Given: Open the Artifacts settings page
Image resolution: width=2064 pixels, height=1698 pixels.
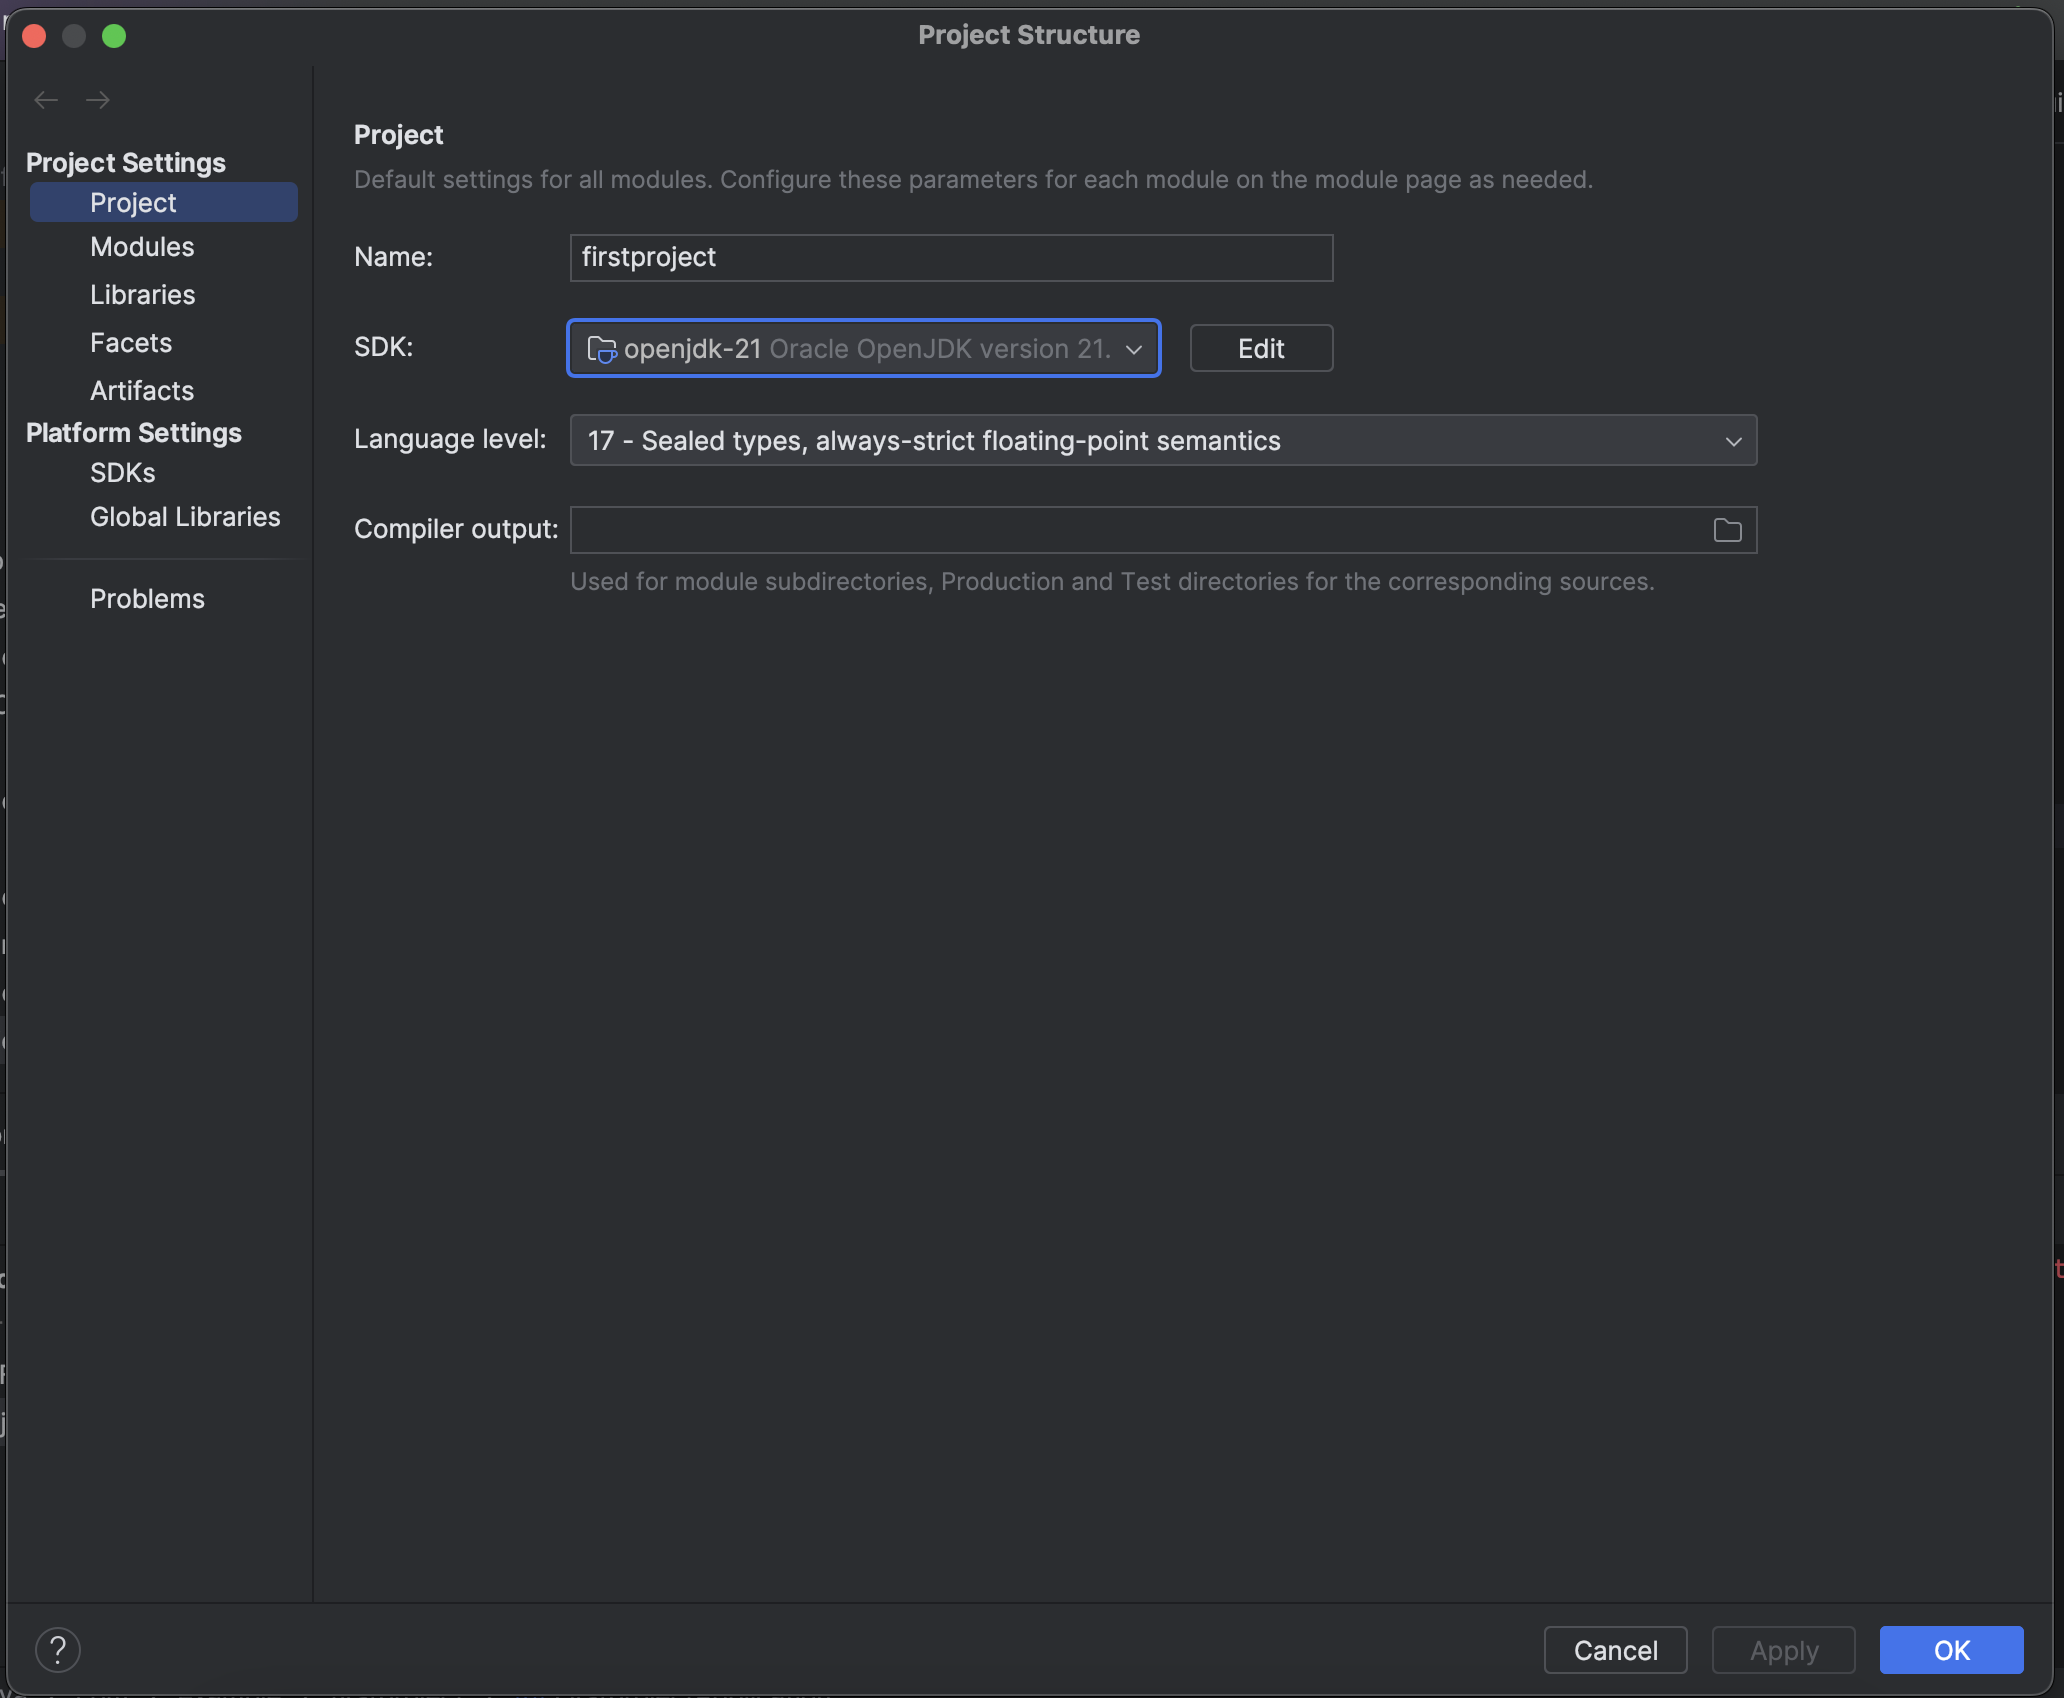Looking at the screenshot, I should [x=142, y=391].
